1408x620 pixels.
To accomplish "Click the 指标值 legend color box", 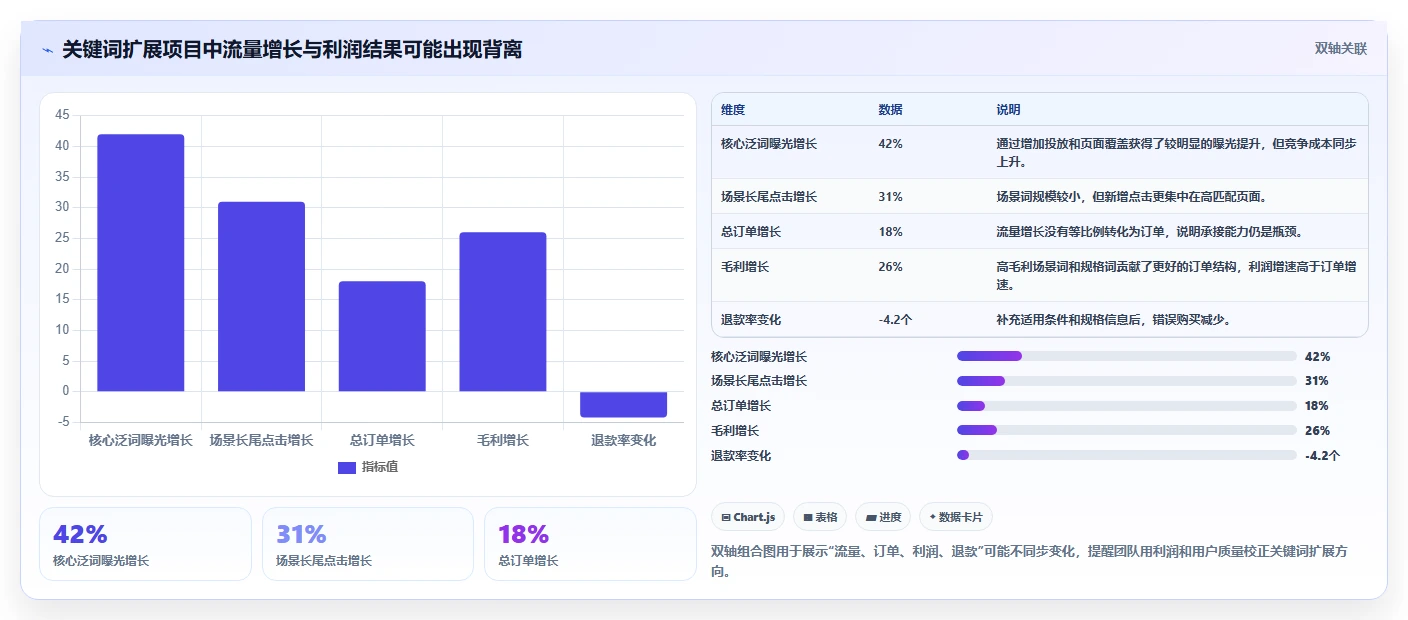I will click(x=347, y=467).
